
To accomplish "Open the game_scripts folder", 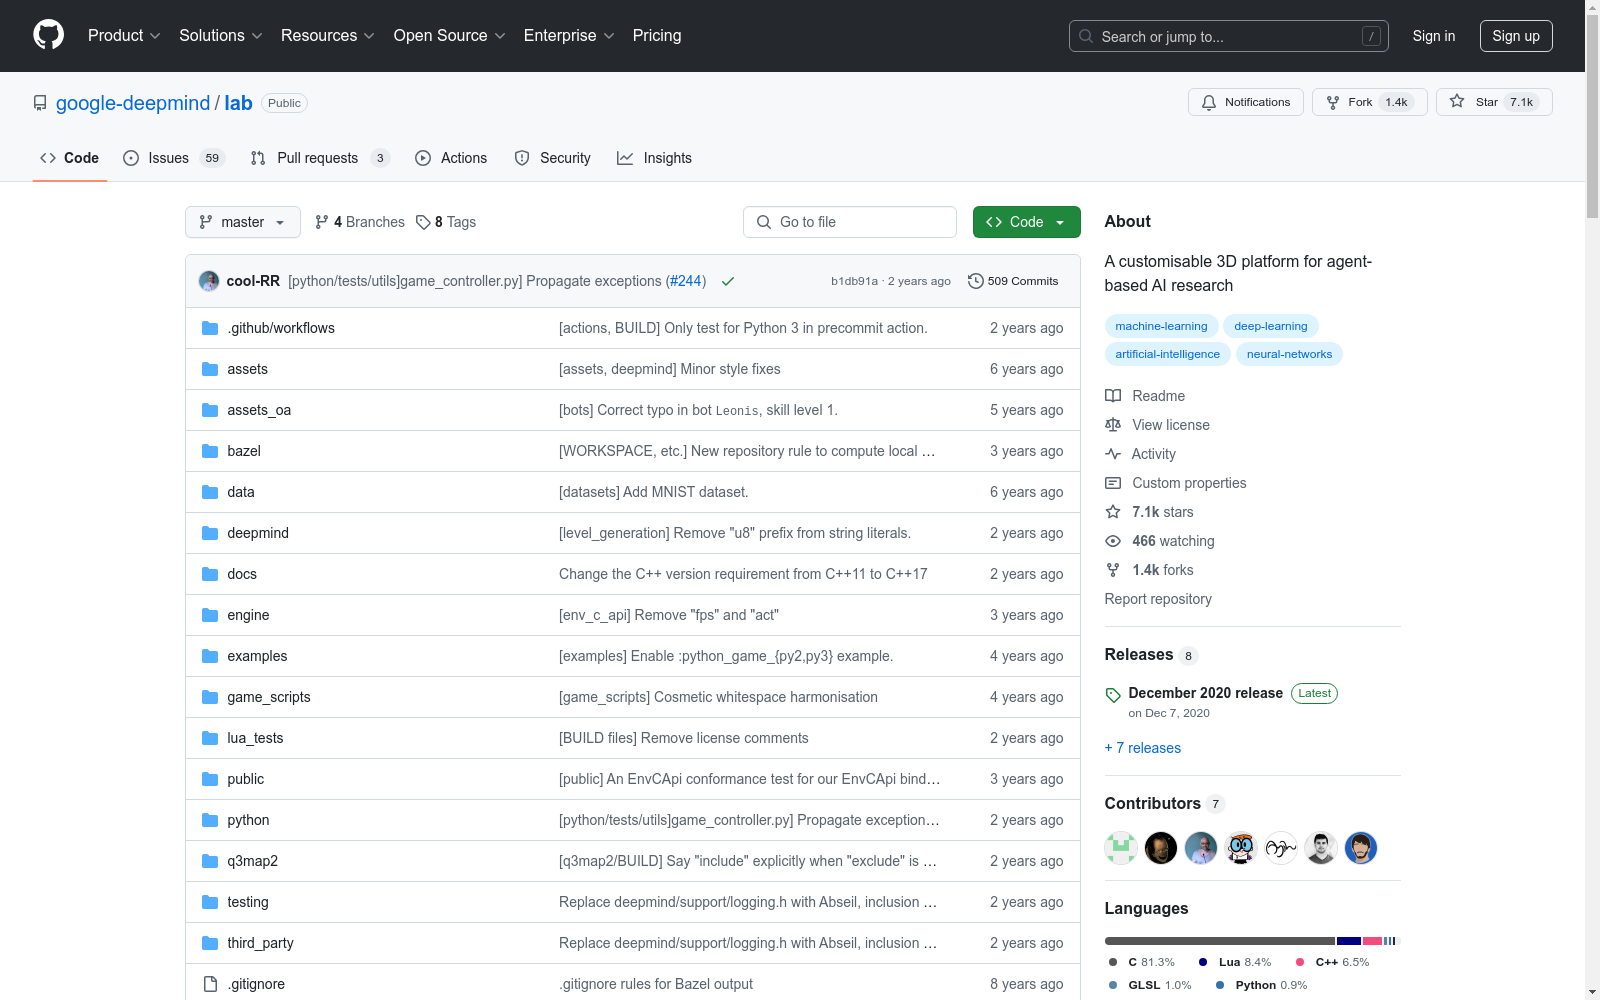I will 269,697.
